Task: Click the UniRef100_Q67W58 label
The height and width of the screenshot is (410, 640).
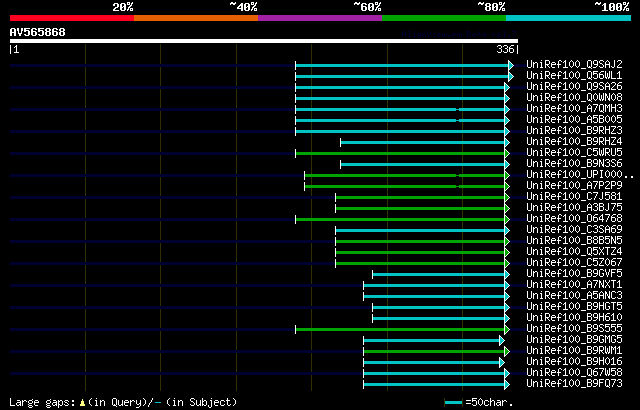Action: tap(574, 373)
